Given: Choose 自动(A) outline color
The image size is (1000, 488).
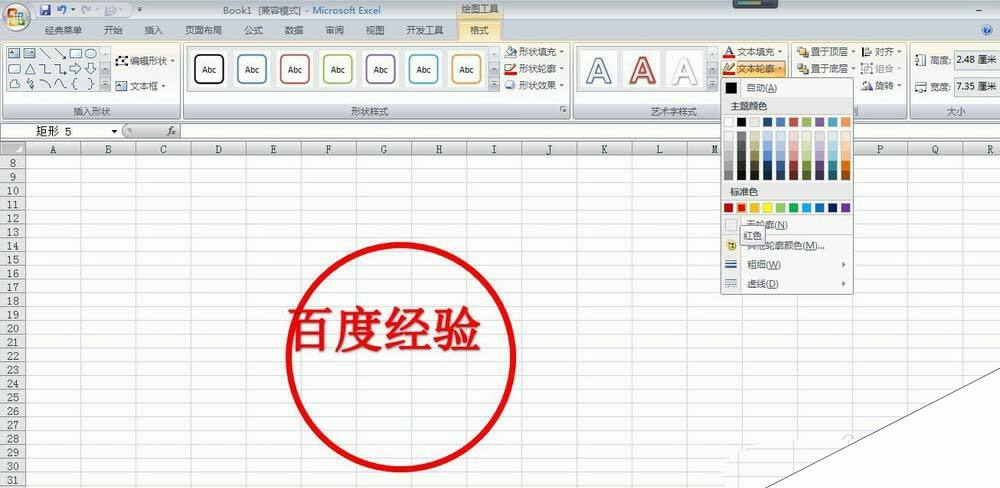Looking at the screenshot, I should click(x=786, y=88).
